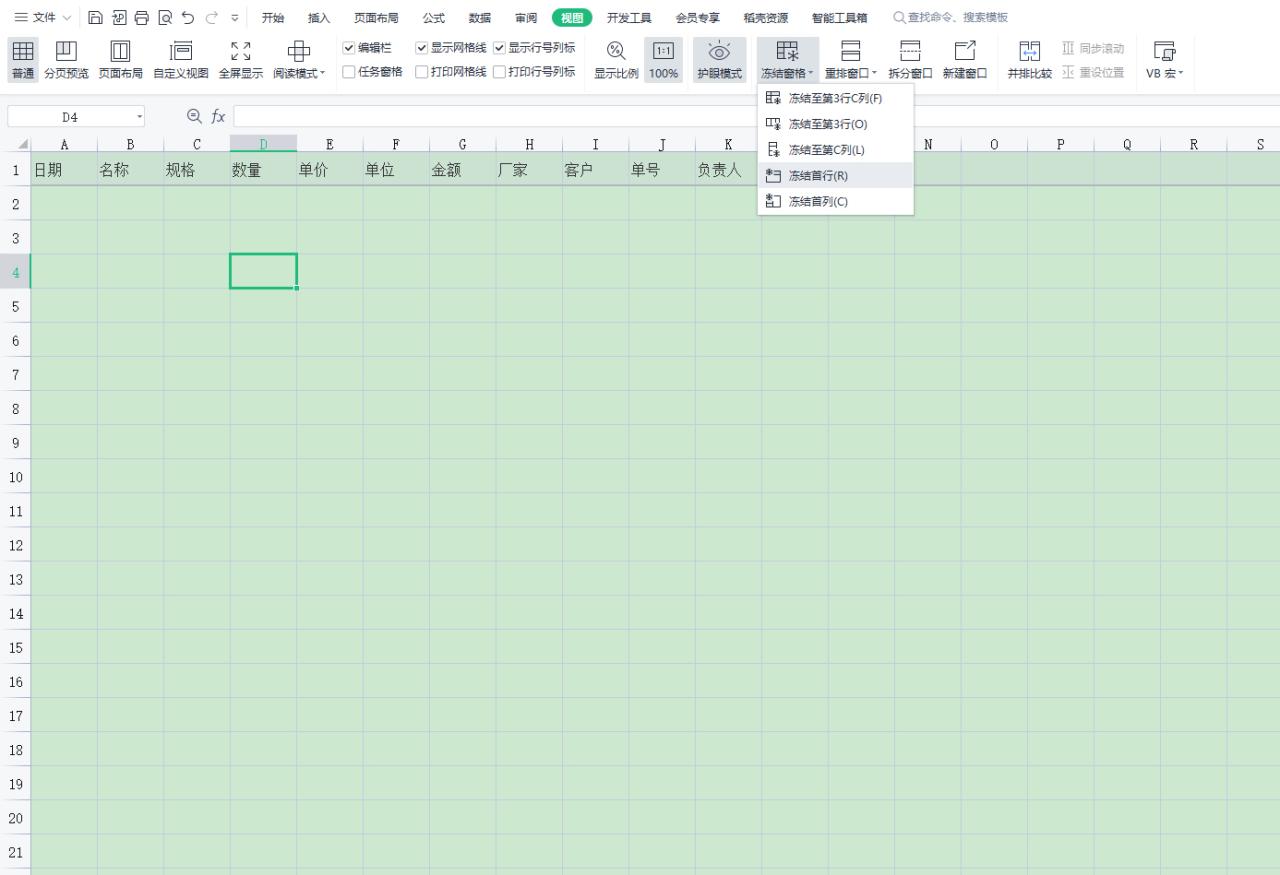Uncheck 显示行号列标 checkbox

pyautogui.click(x=499, y=48)
